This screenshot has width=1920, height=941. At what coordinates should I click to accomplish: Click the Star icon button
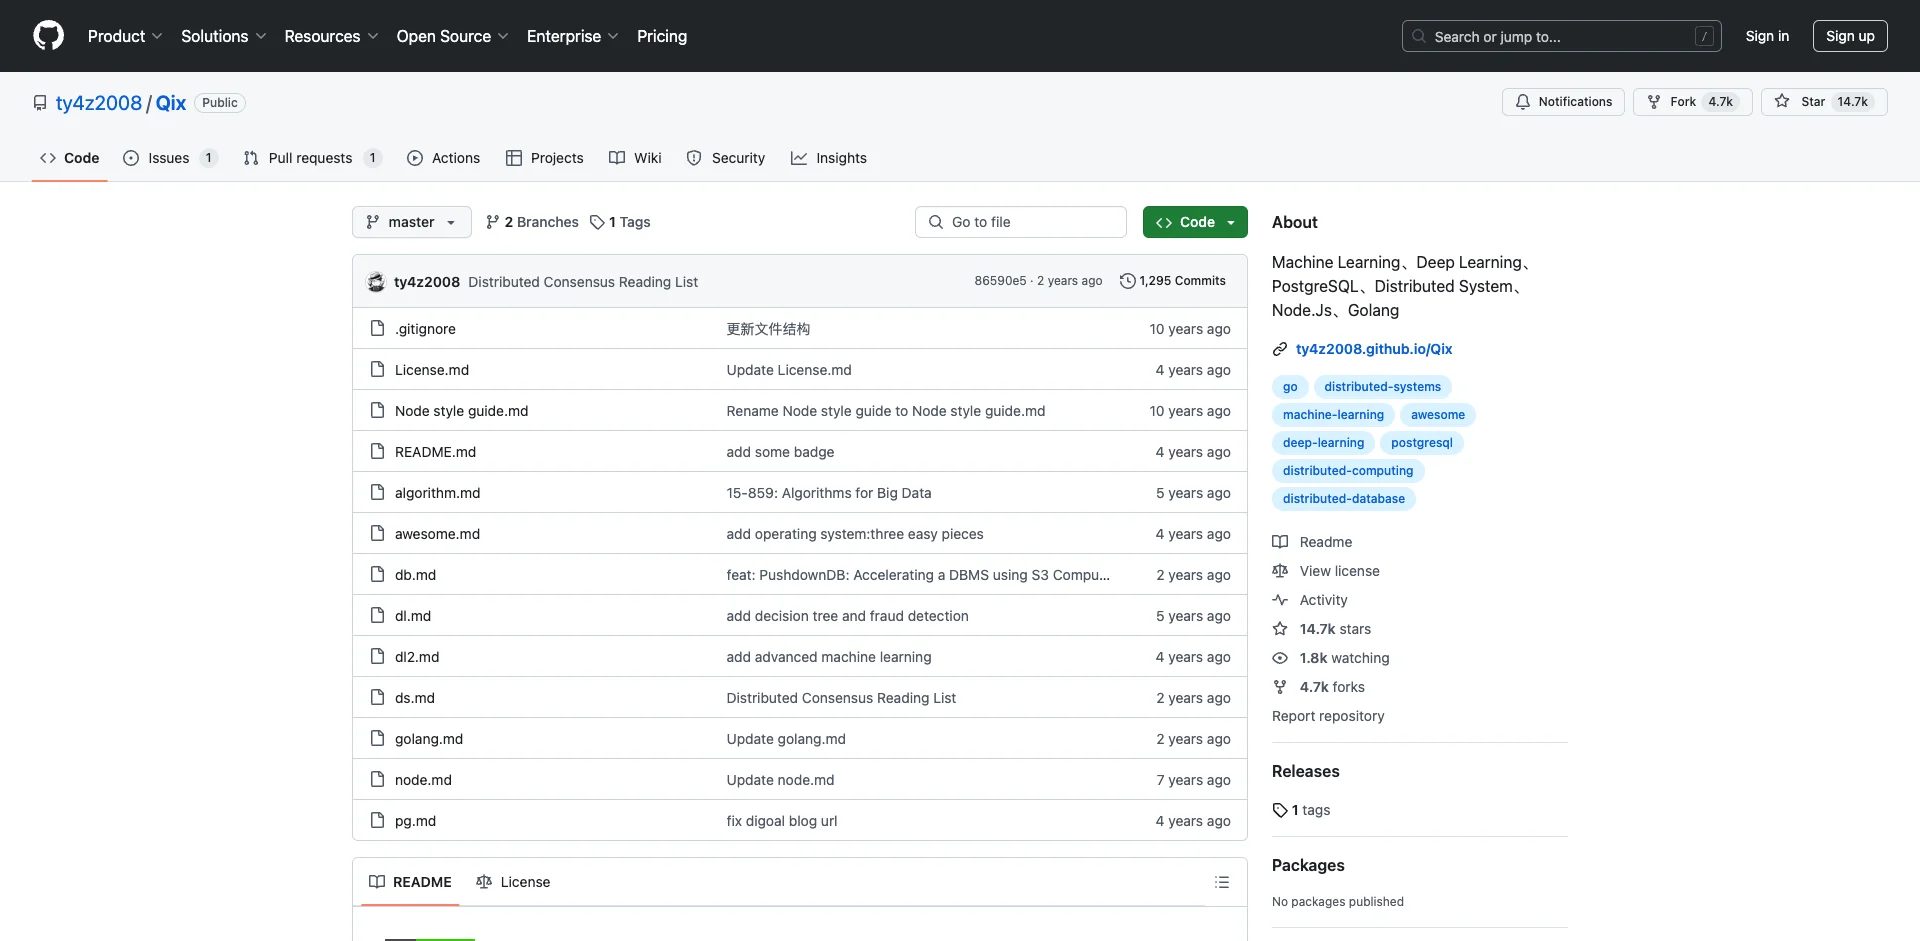[x=1782, y=102]
